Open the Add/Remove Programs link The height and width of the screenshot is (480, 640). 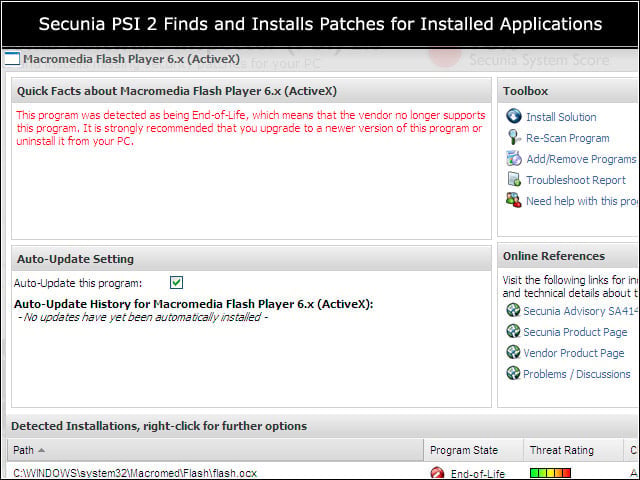(x=581, y=159)
